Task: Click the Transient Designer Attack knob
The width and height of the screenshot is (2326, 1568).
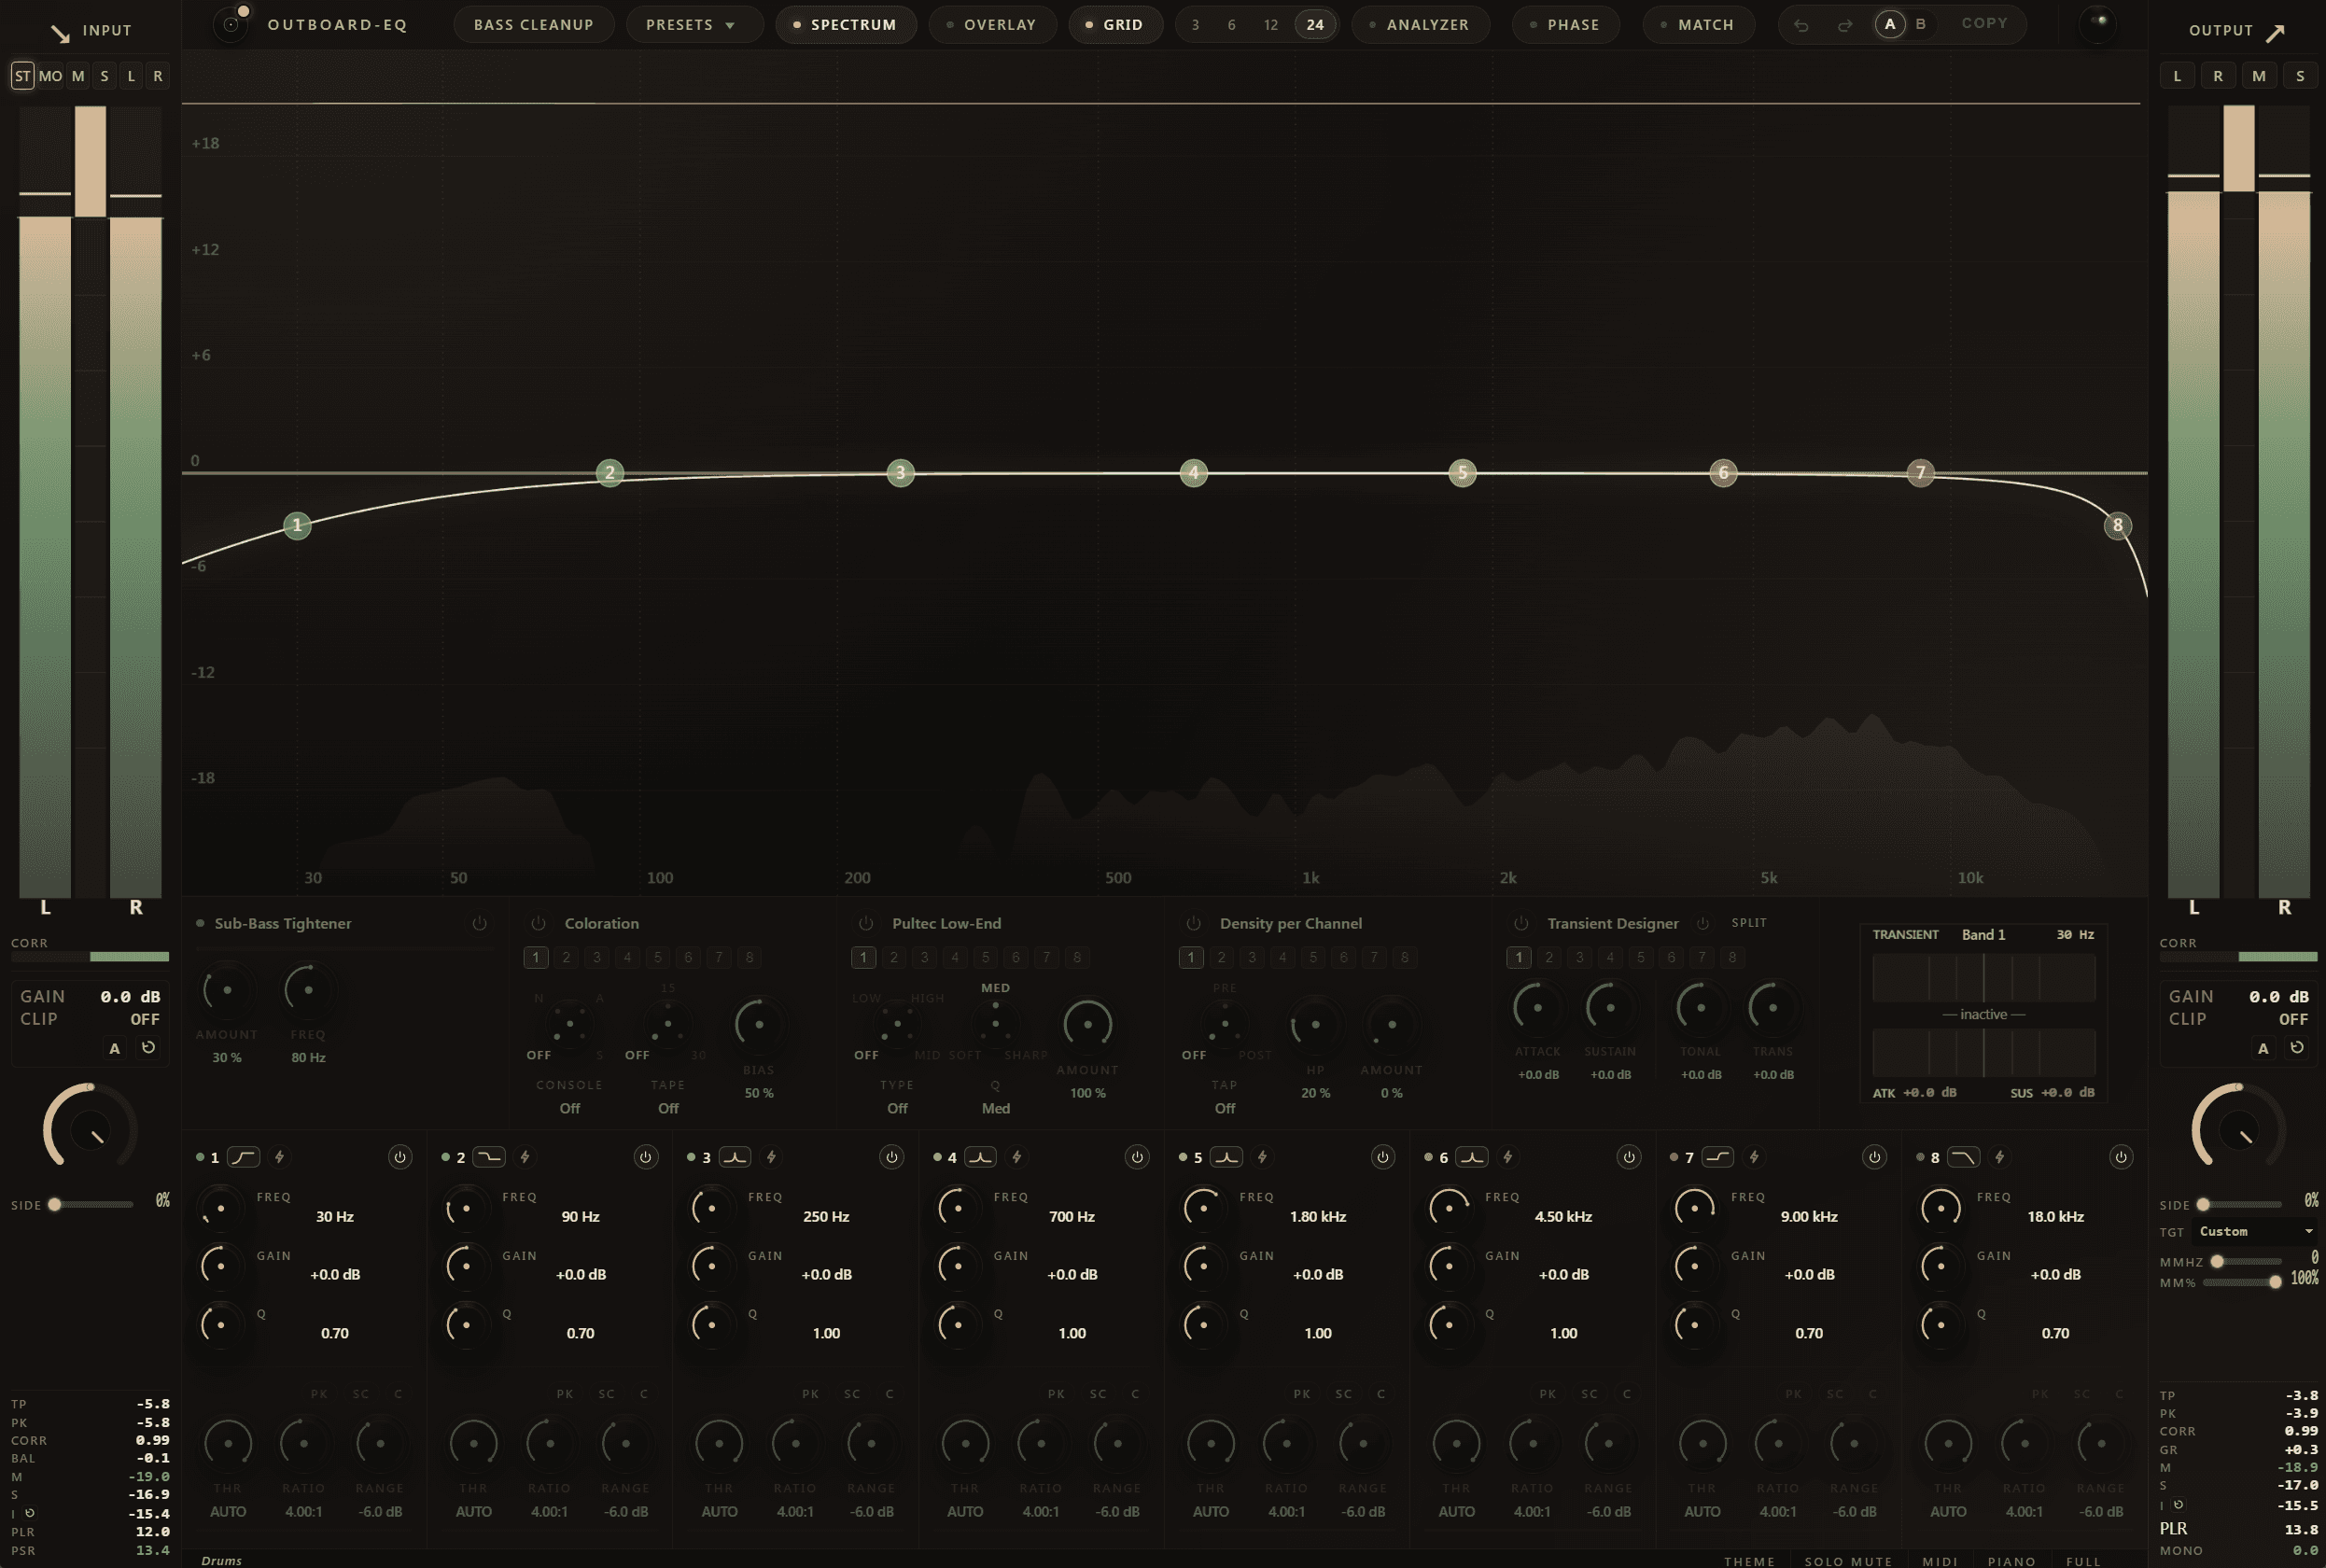Action: point(1537,1007)
